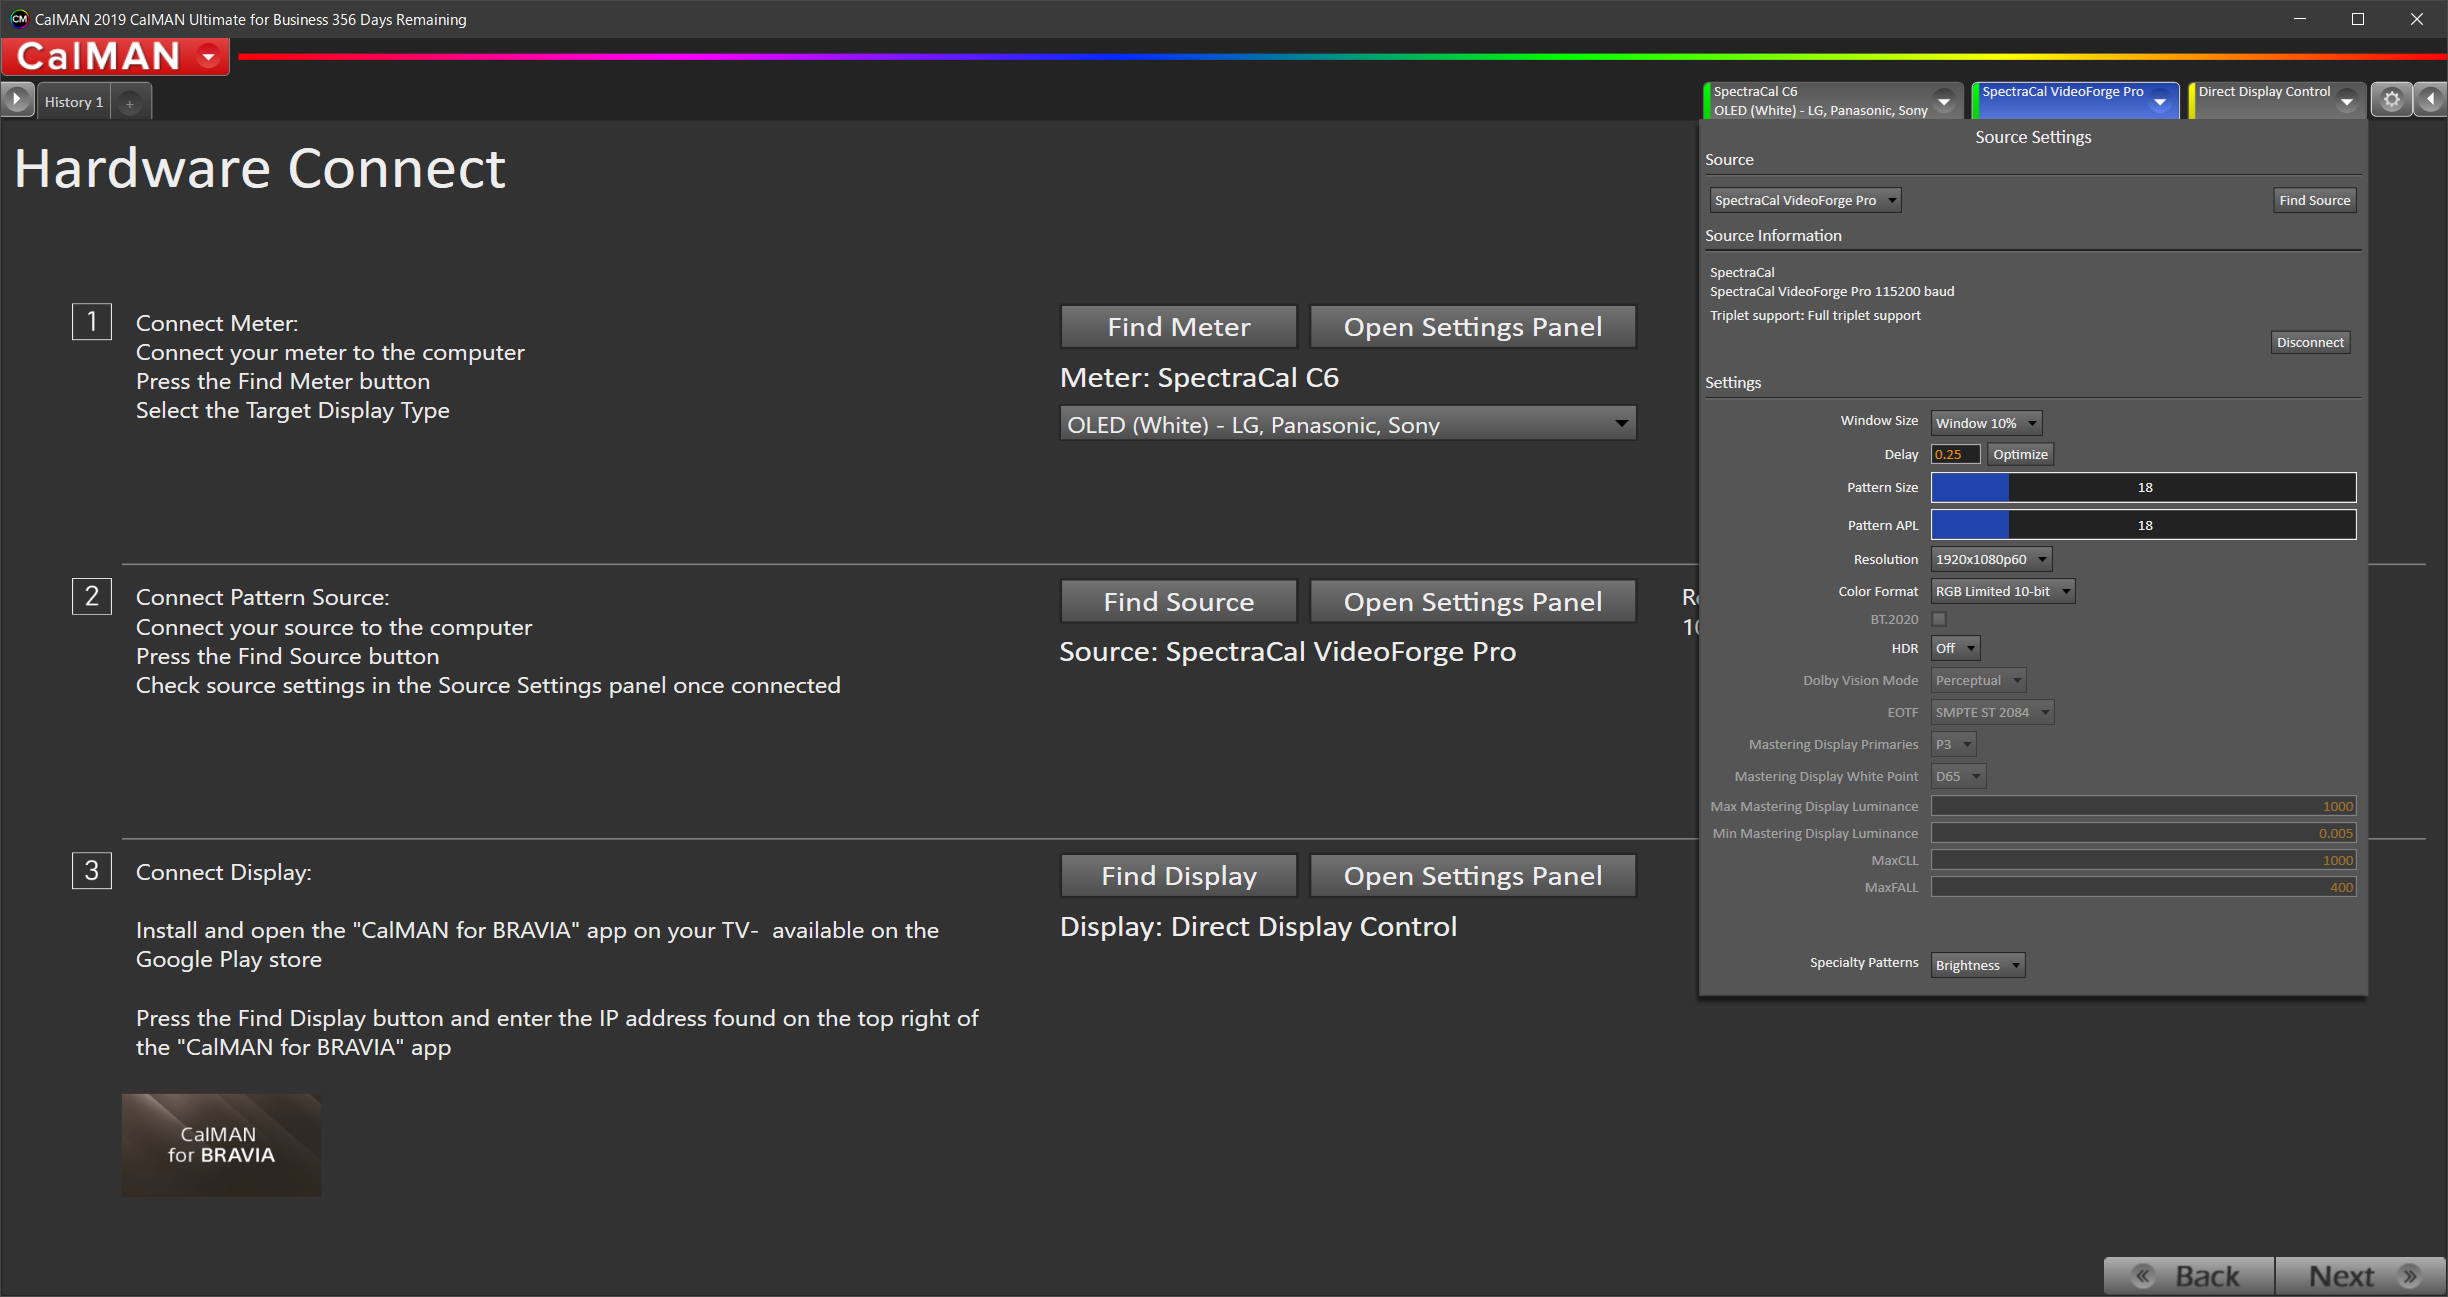Open the OLED (White) display type dropdown
The height and width of the screenshot is (1297, 2448).
[1348, 424]
